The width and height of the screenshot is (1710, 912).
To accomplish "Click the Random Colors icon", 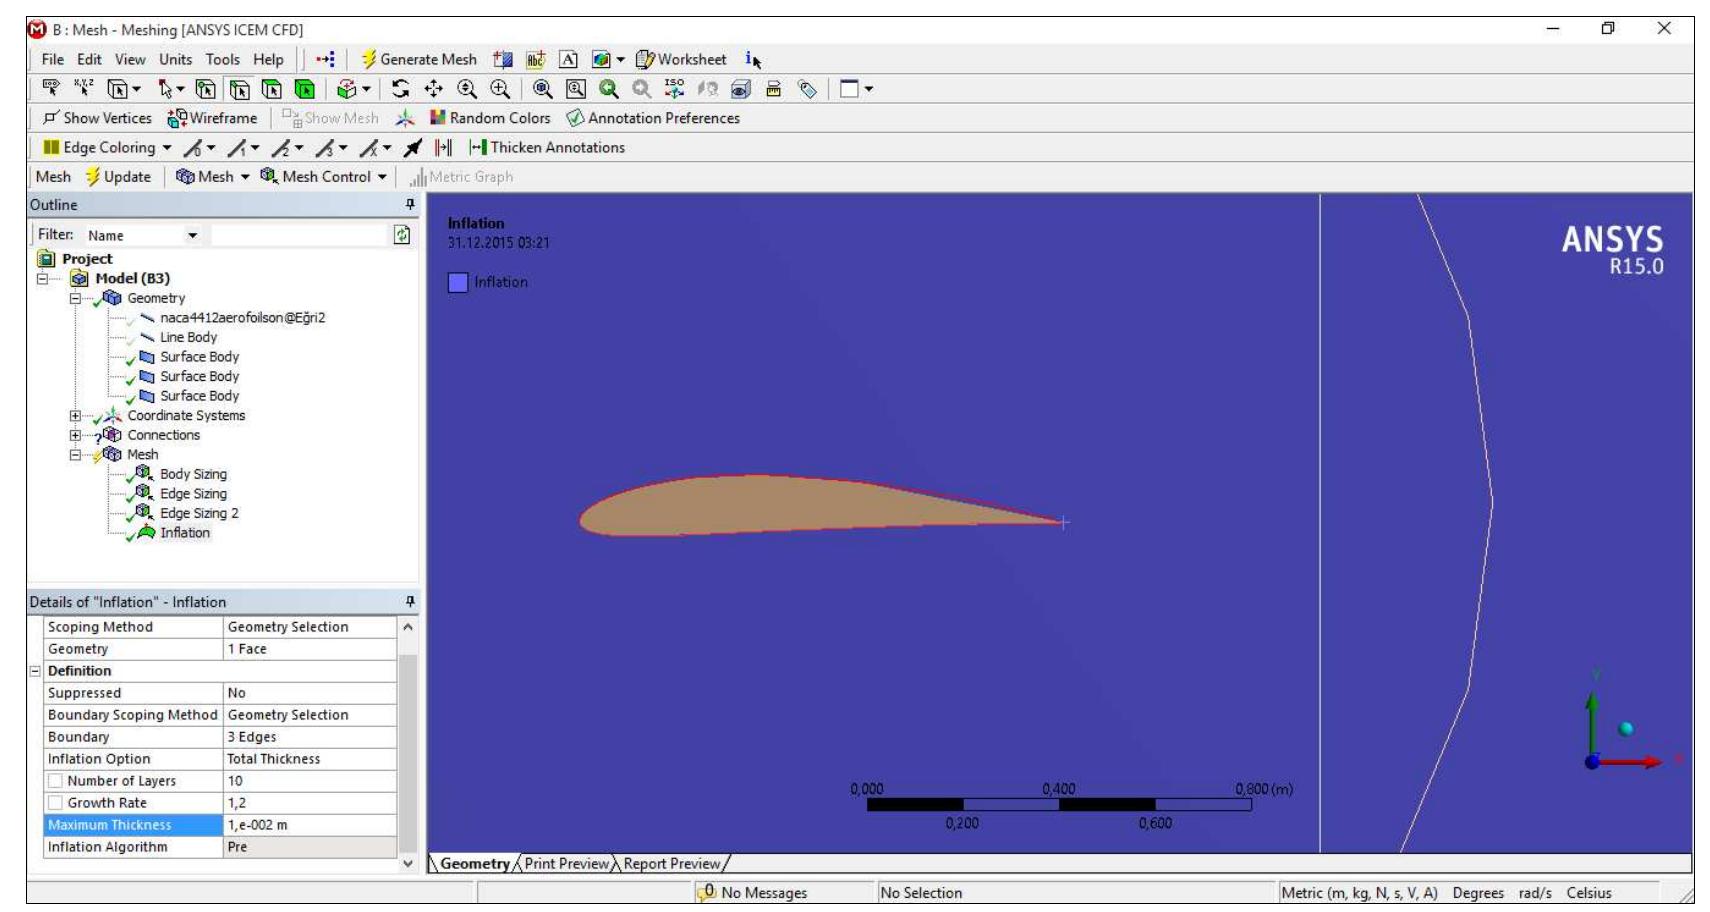I will (x=437, y=117).
